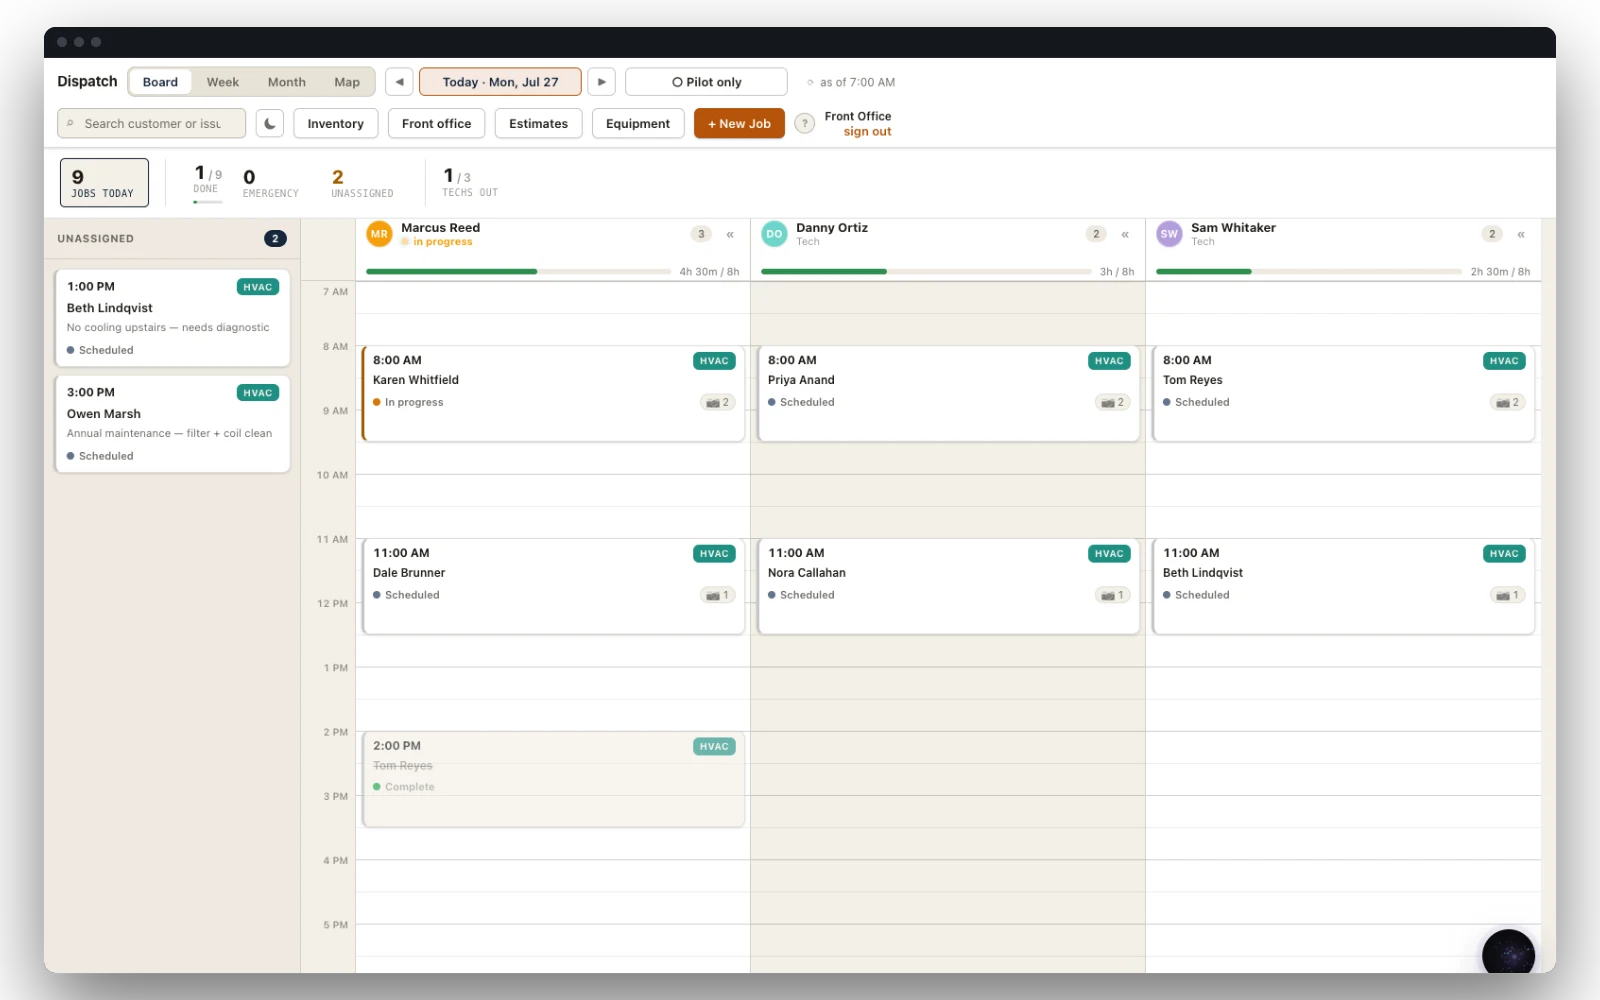Go to next day arrow
This screenshot has height=1000, width=1600.
coord(601,82)
